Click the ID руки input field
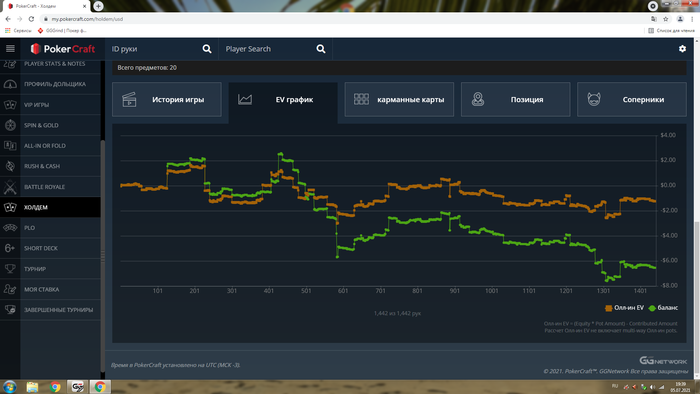 pyautogui.click(x=154, y=49)
